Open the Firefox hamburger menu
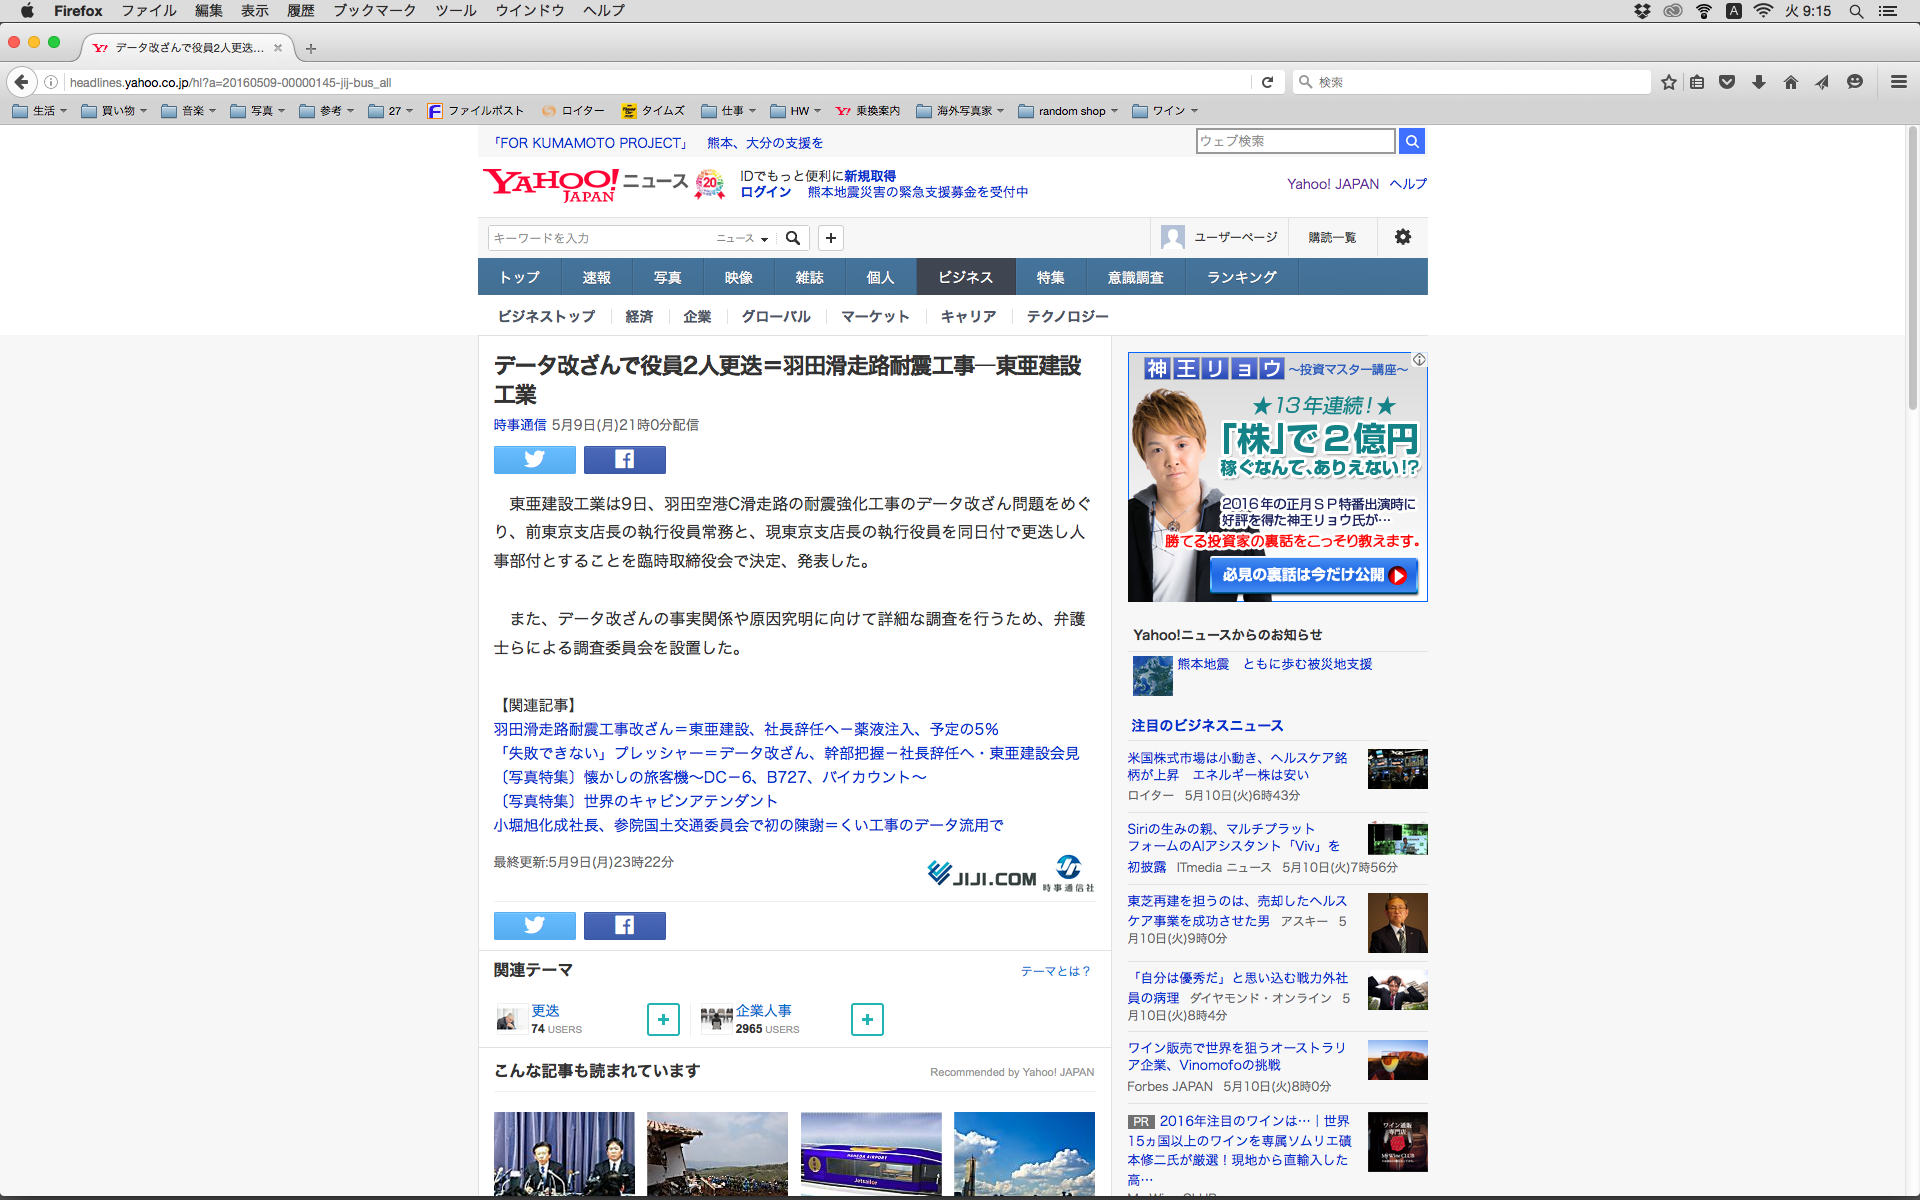The width and height of the screenshot is (1920, 1200). click(1898, 82)
